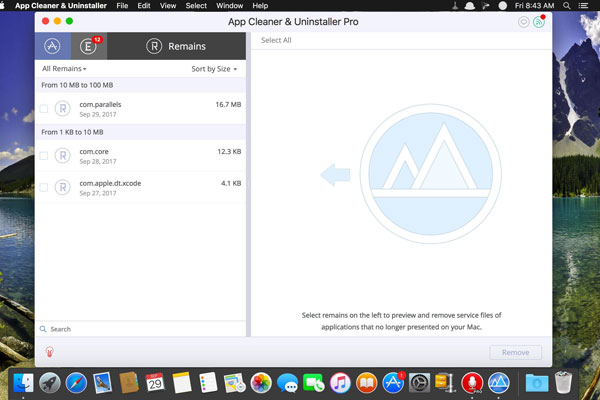Tick the com.core checkbox
The image size is (600, 400).
[x=44, y=156]
